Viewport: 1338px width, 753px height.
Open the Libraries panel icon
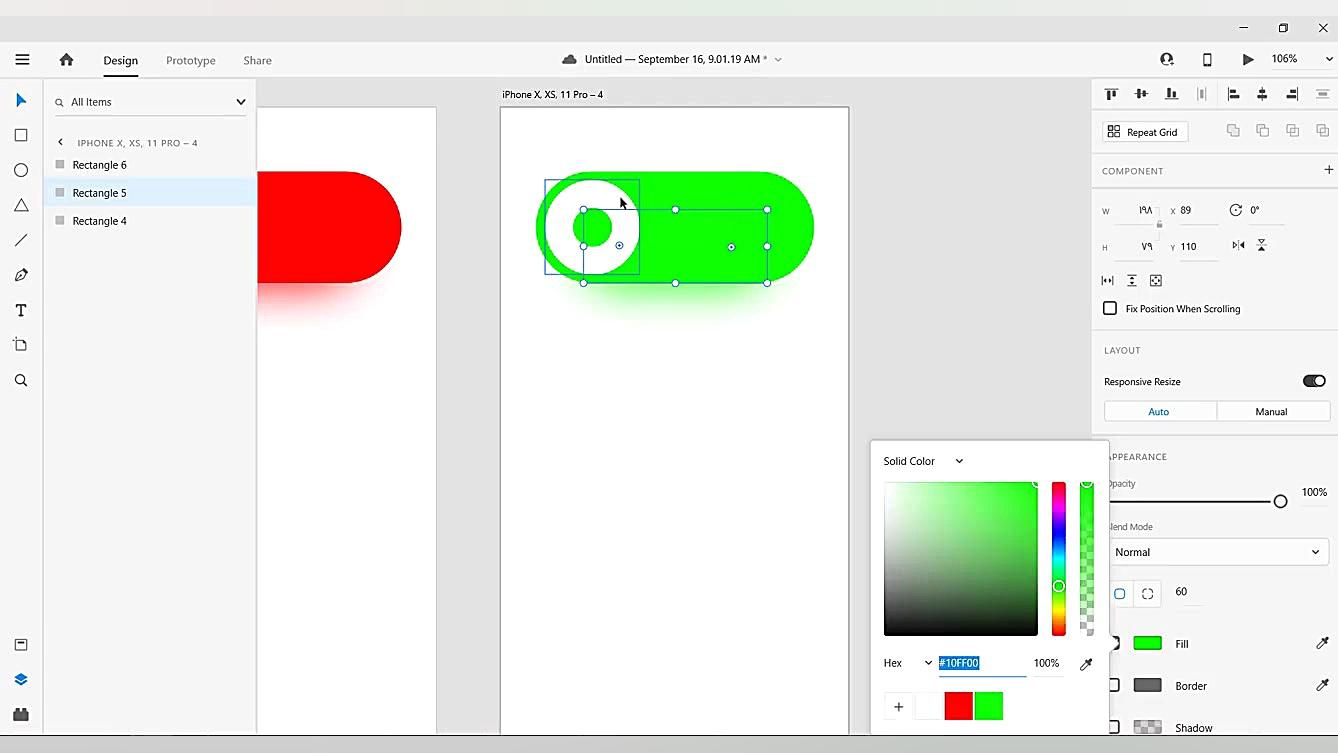click(21, 645)
